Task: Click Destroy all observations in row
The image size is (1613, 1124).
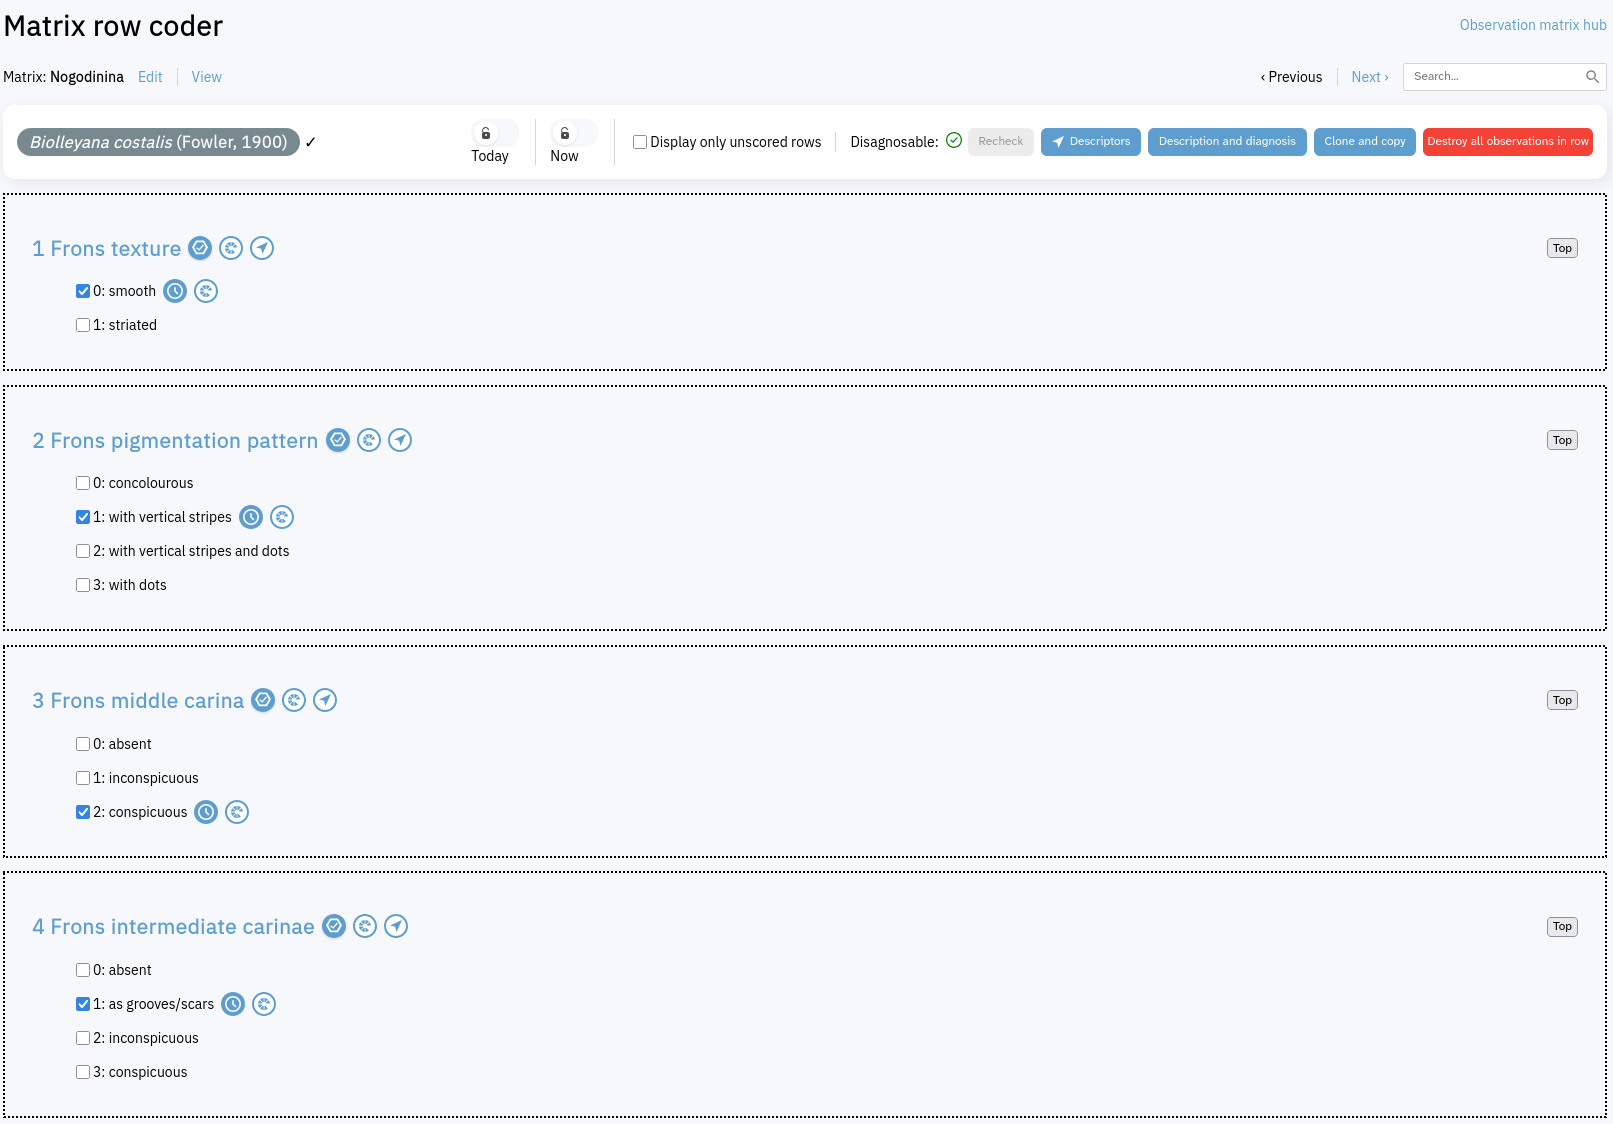Action: click(1507, 142)
